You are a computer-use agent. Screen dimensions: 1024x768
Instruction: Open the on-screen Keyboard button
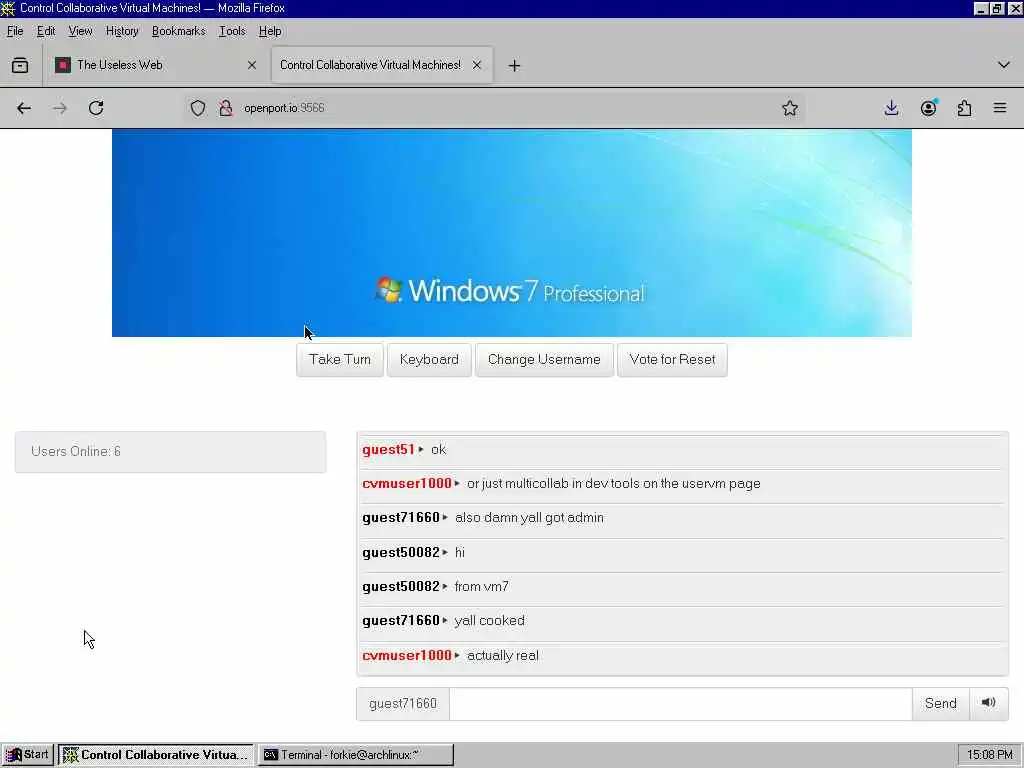pyautogui.click(x=429, y=360)
